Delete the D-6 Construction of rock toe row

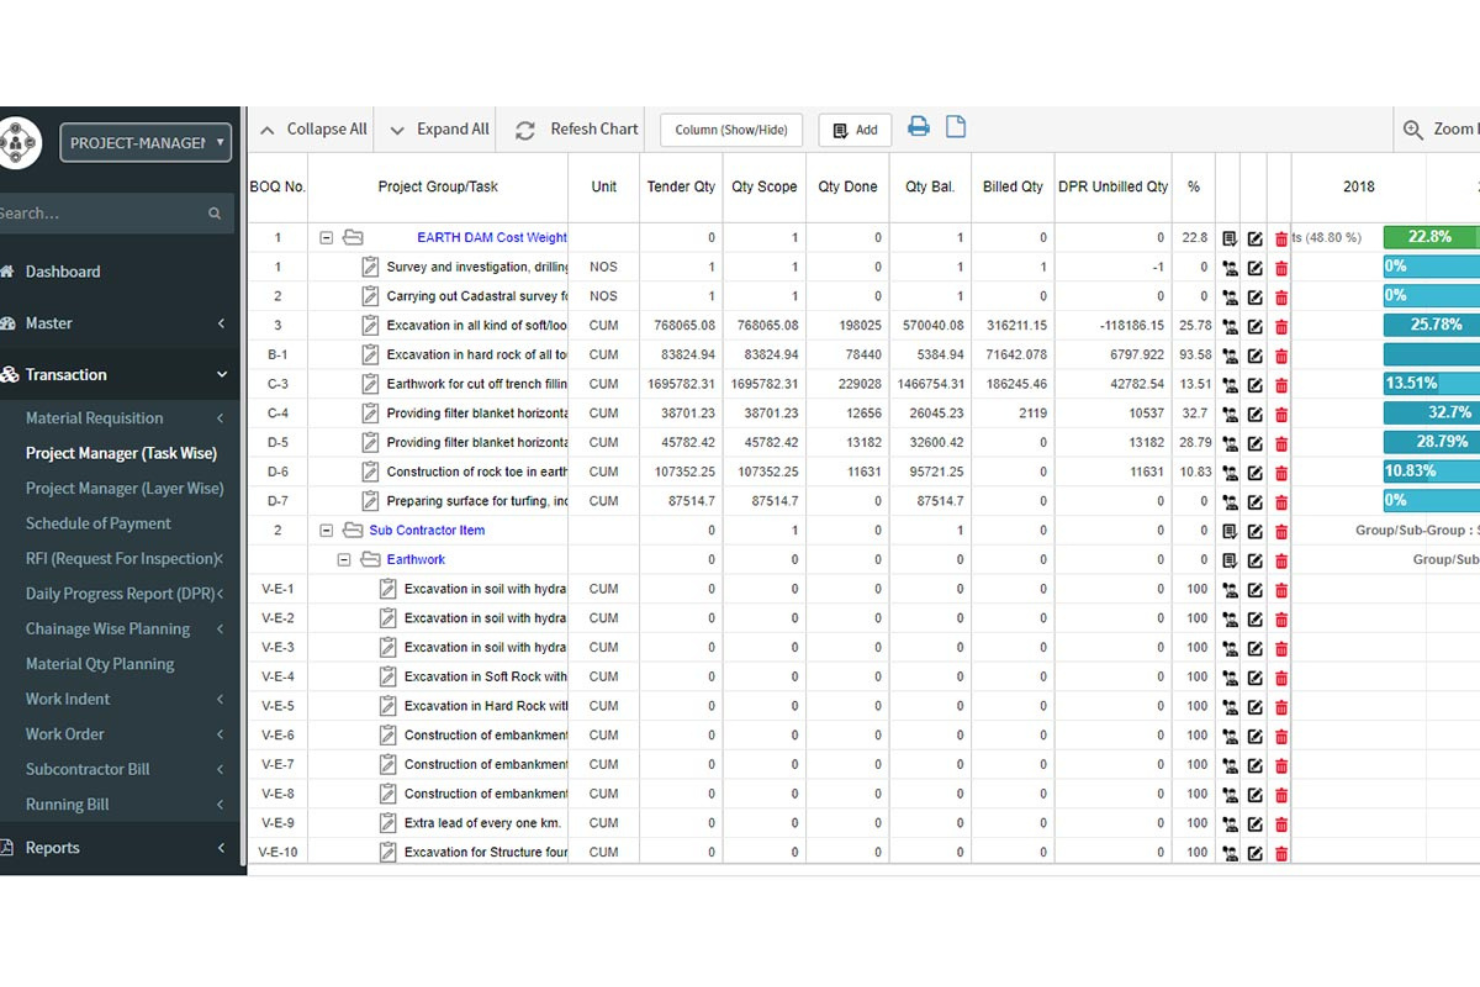coord(1281,472)
